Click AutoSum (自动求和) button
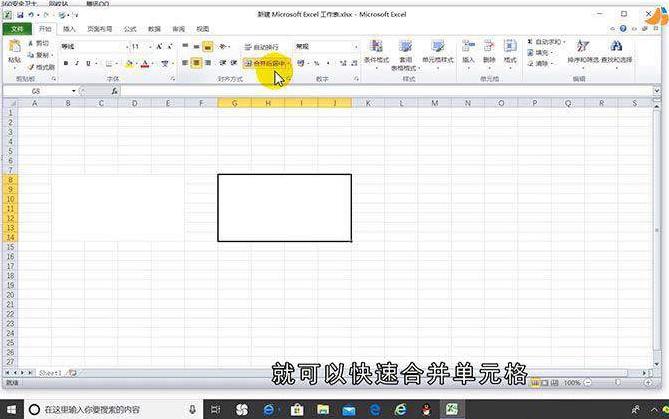The height and width of the screenshot is (419, 669). (545, 42)
